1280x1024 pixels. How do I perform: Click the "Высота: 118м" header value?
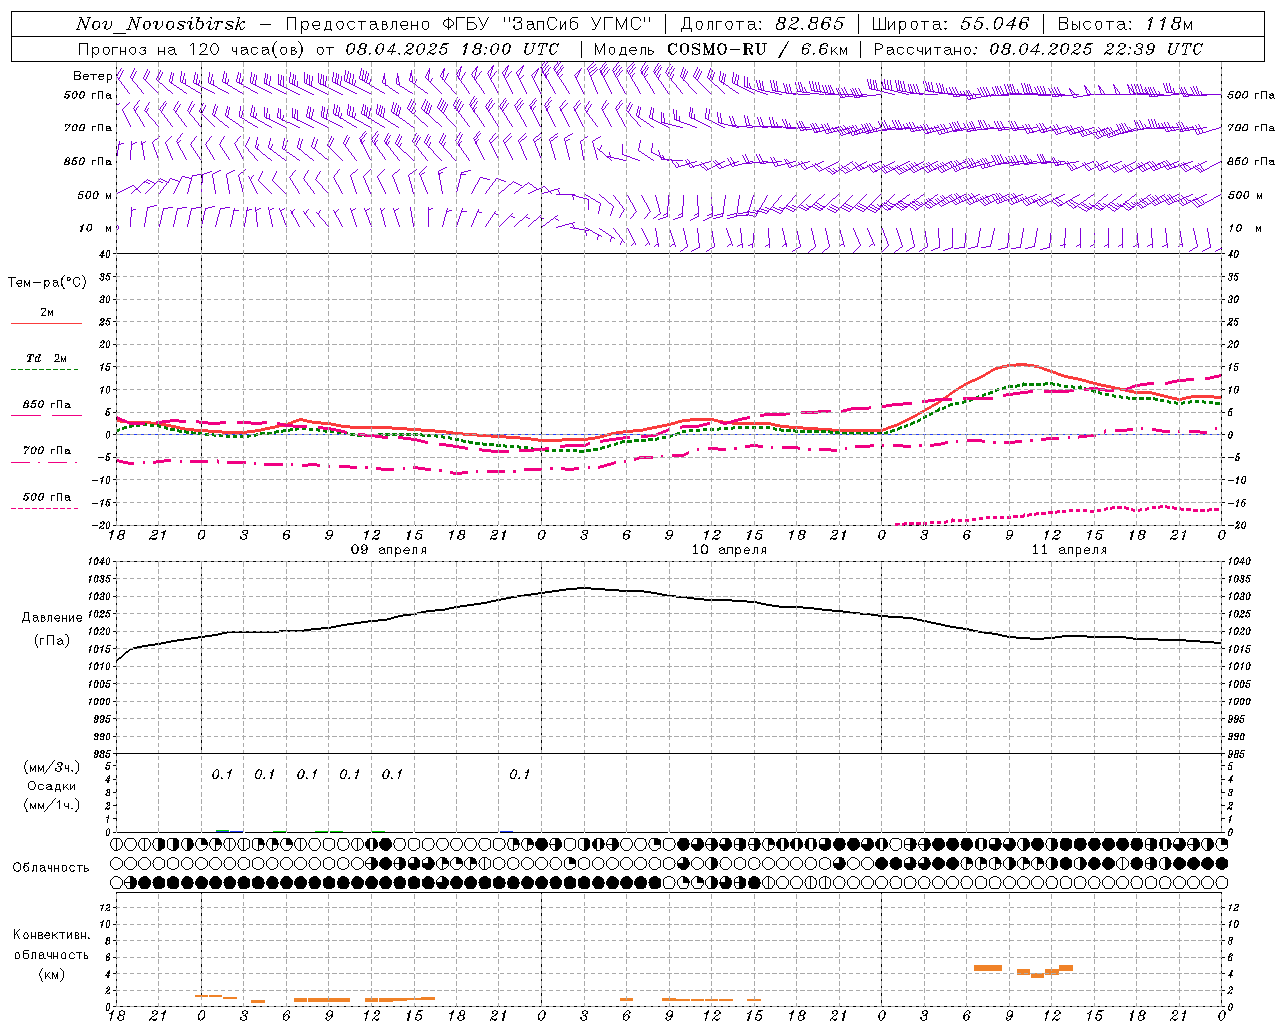point(1125,24)
